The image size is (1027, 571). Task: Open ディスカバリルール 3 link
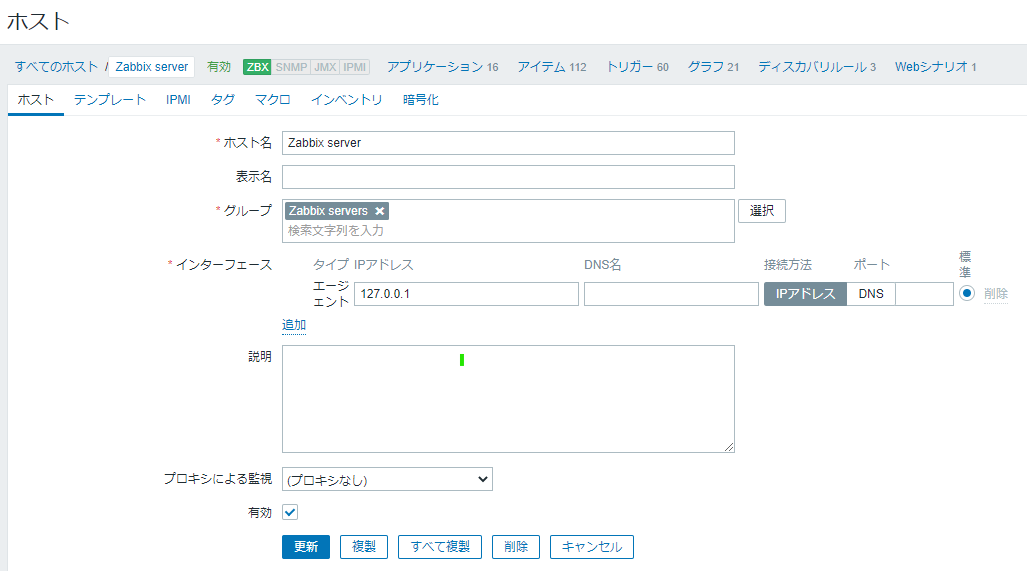817,67
